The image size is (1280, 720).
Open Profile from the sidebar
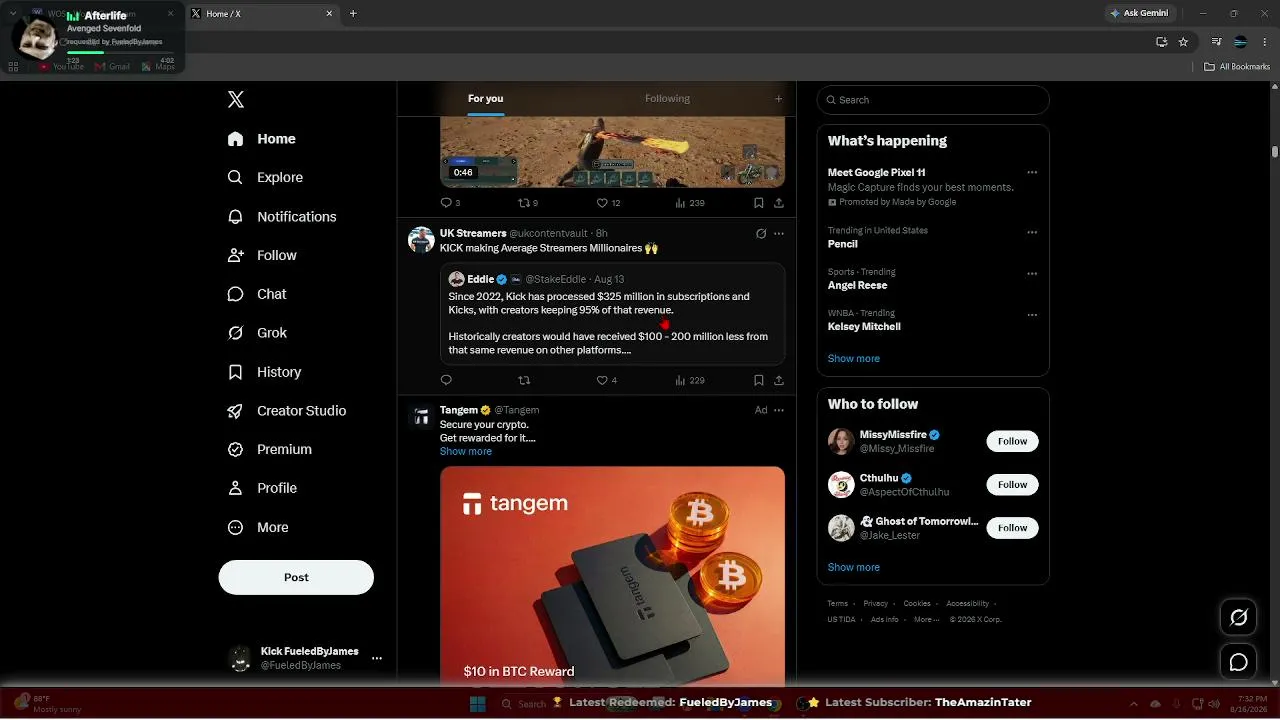pos(262,488)
